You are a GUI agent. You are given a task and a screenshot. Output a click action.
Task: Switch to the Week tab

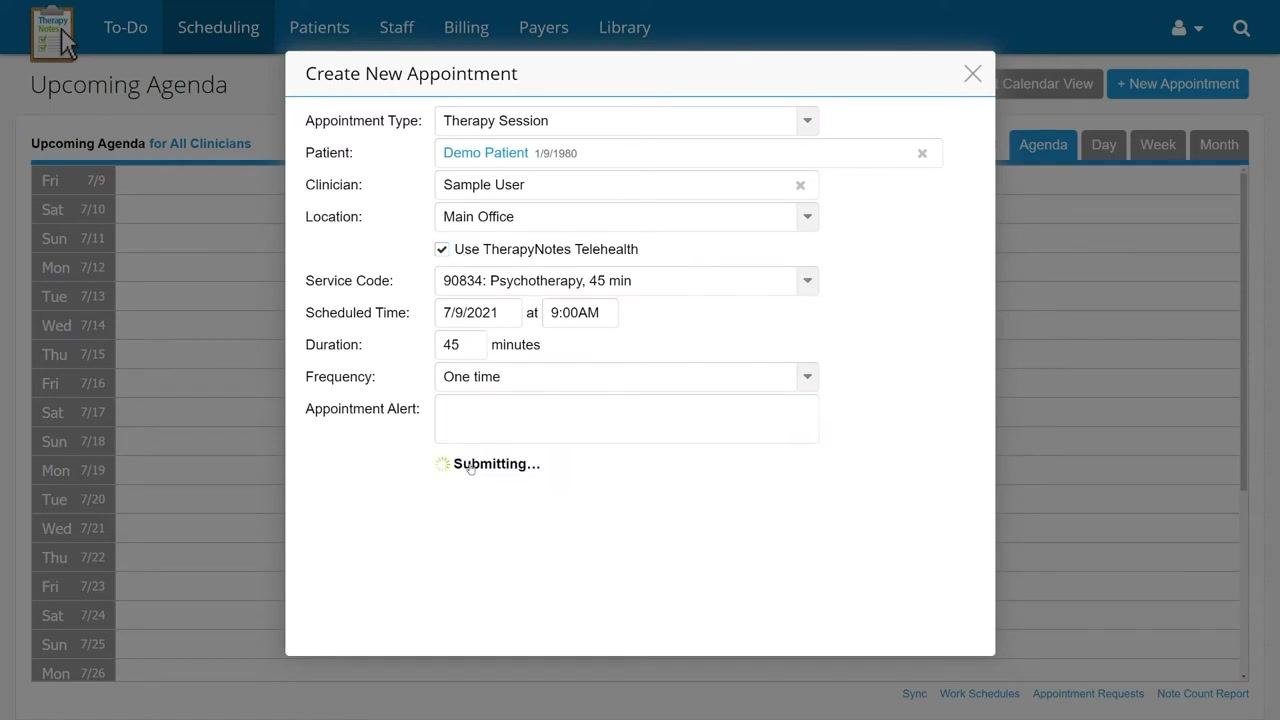coord(1158,145)
